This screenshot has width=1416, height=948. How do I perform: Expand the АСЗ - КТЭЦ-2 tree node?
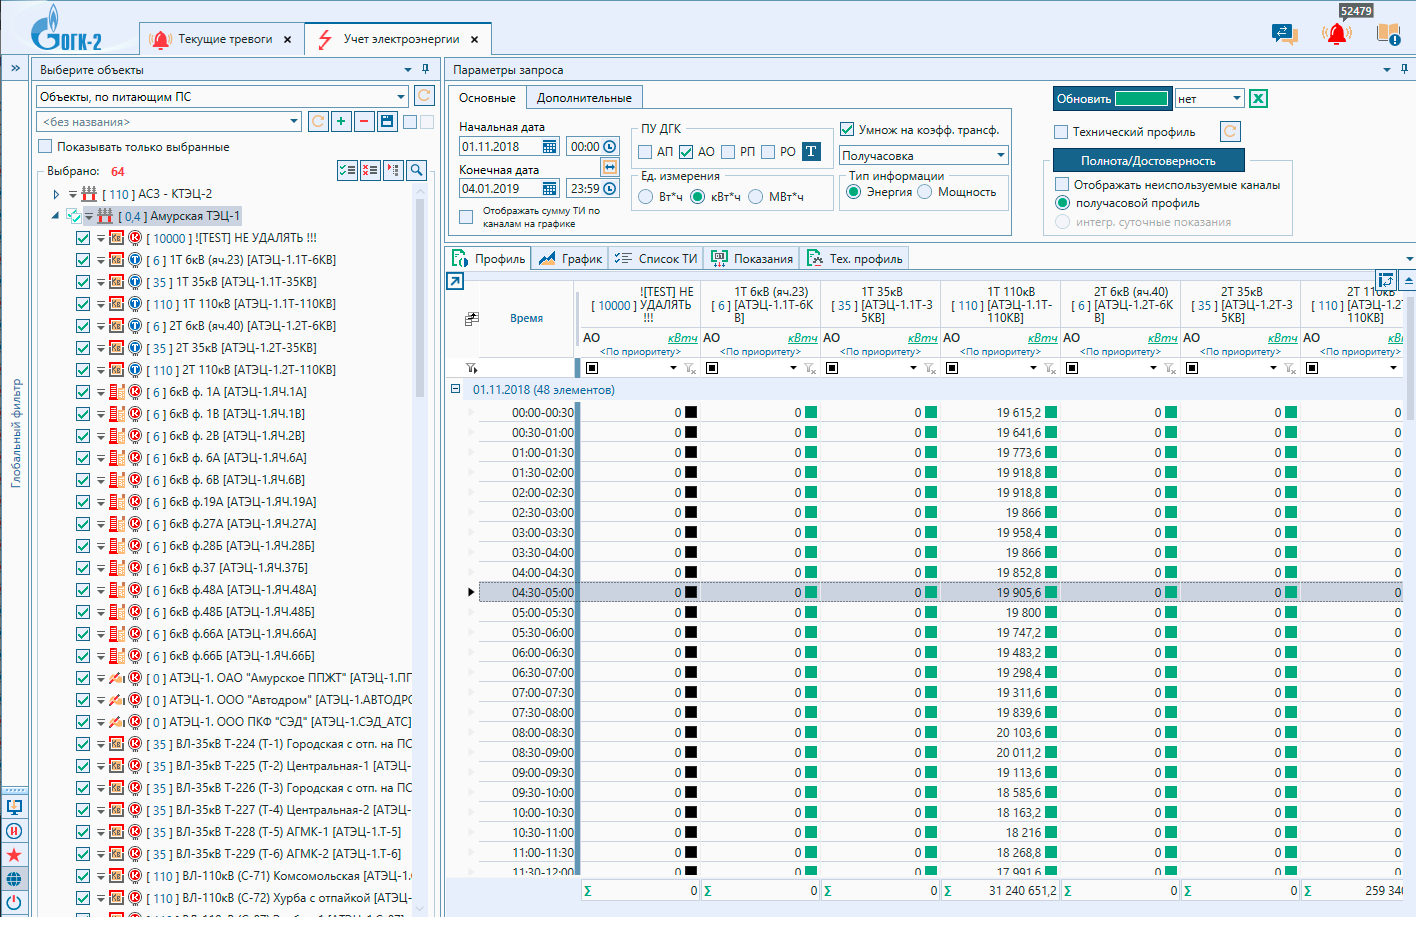[x=57, y=194]
